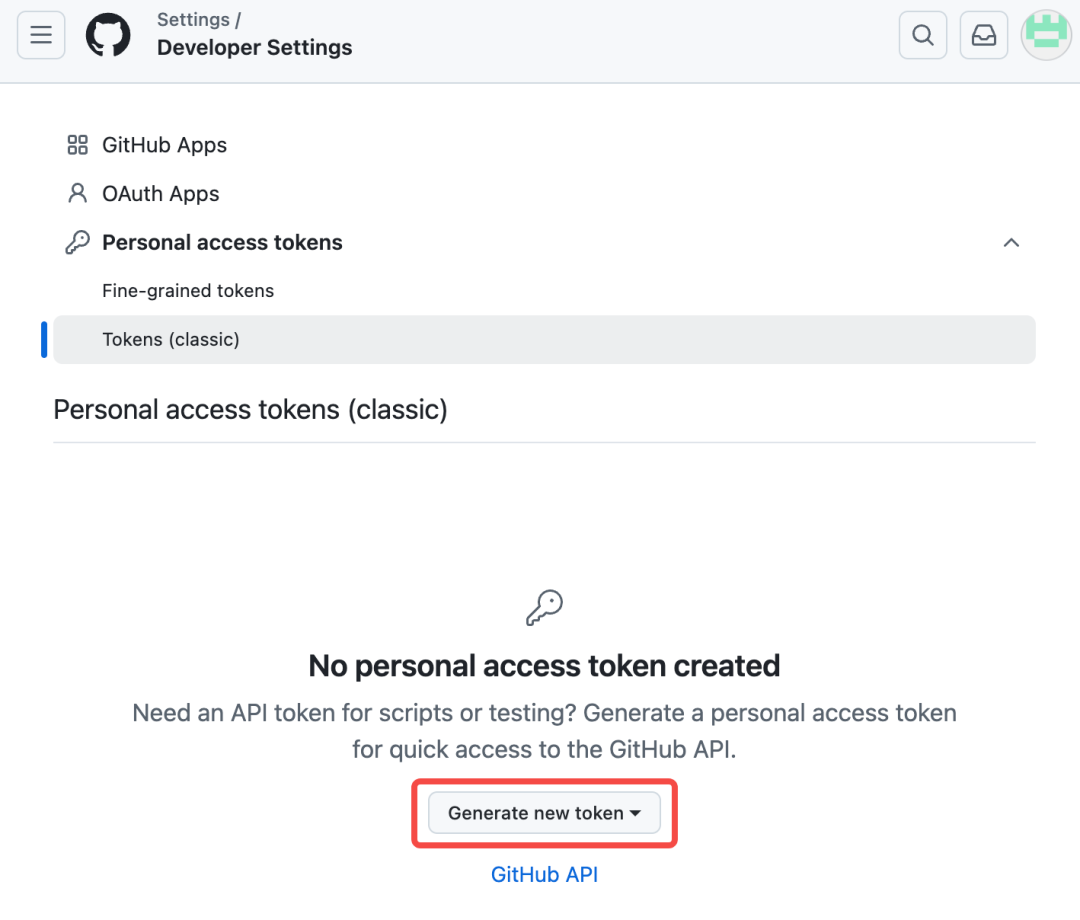
Task: Select Fine-grained tokens
Action: [x=188, y=291]
